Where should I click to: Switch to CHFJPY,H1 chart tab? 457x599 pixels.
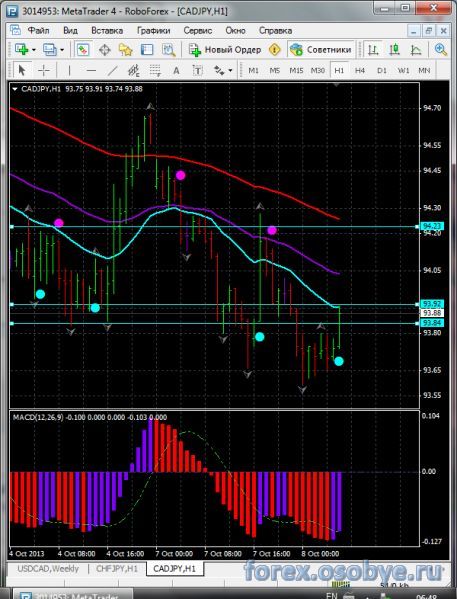(x=117, y=568)
